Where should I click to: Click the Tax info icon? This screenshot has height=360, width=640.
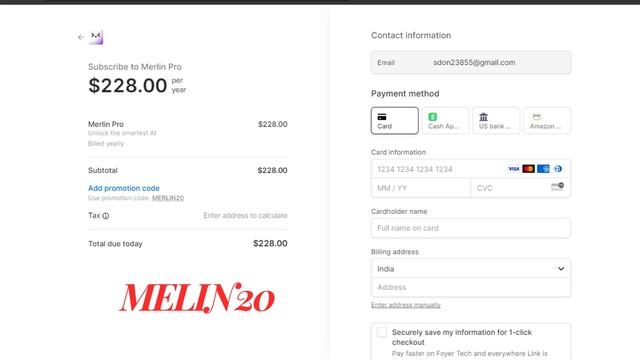pyautogui.click(x=106, y=216)
